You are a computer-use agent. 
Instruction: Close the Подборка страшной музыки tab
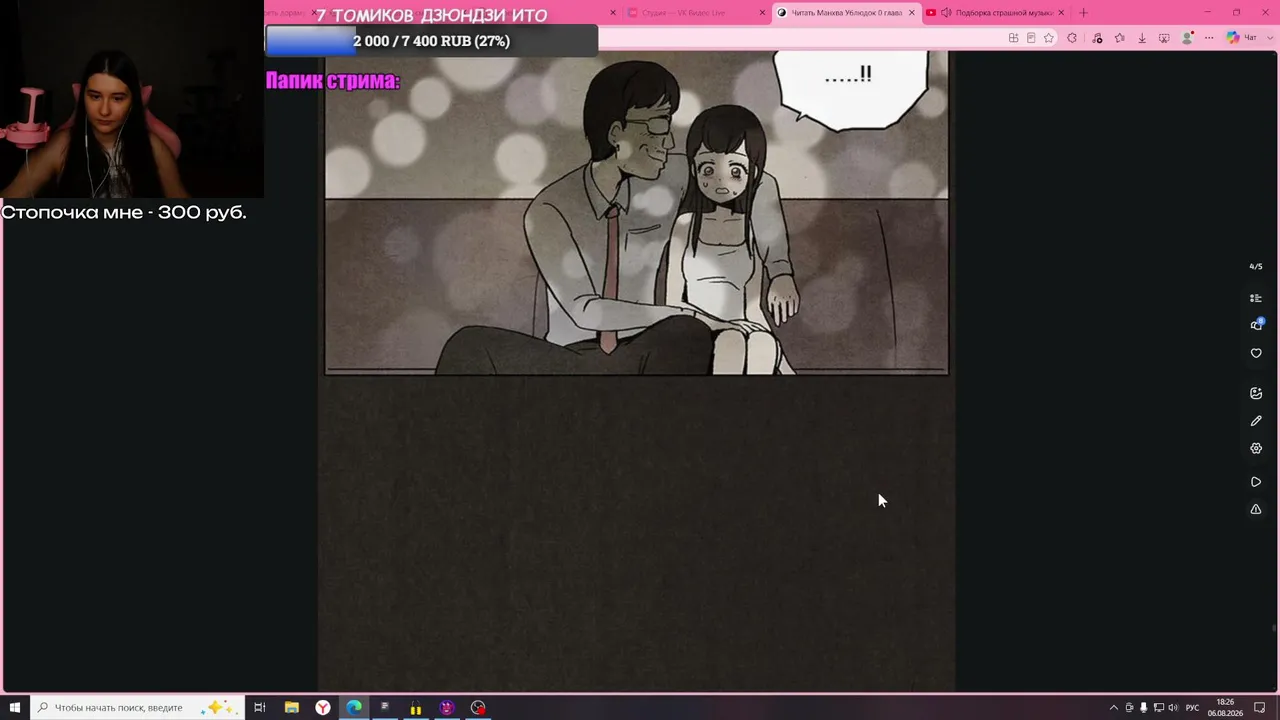1060,13
